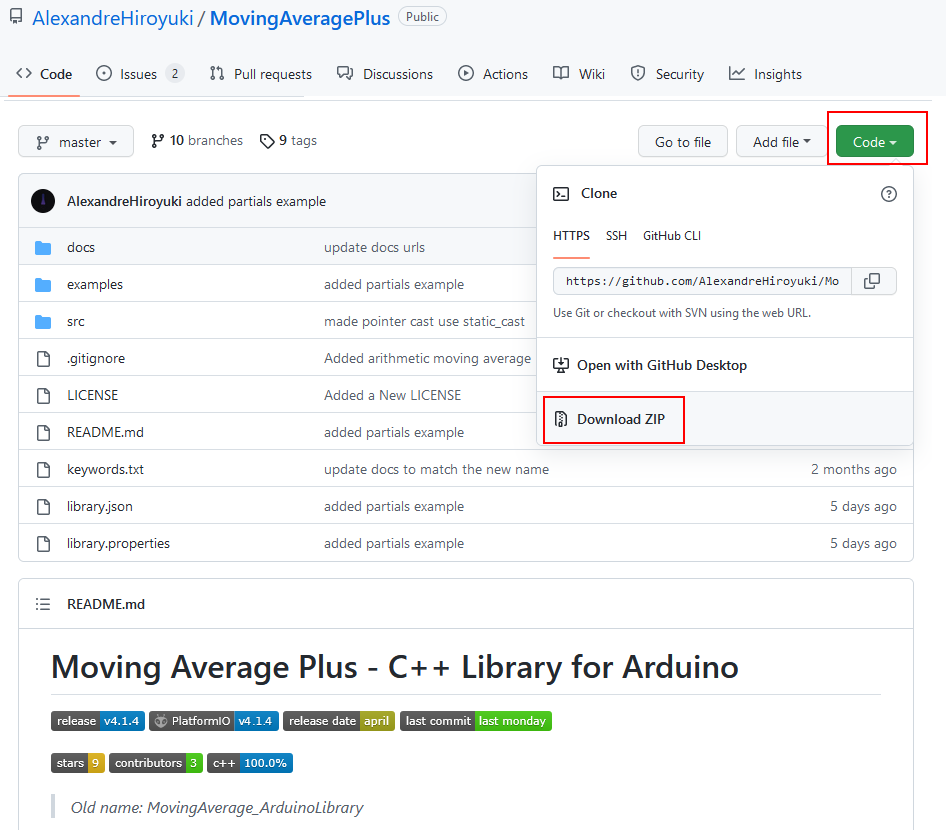Viewport: 946px width, 830px height.
Task: Open the .gitignore file
Action: (96, 359)
